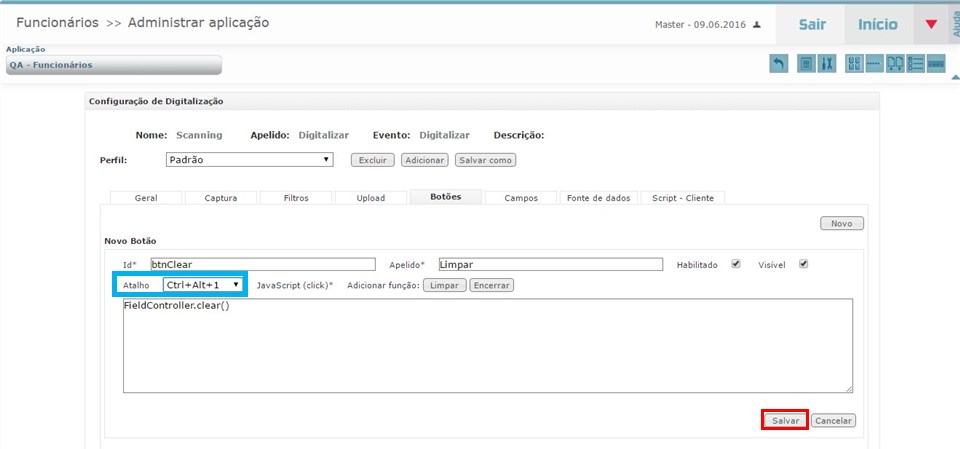This screenshot has height=449, width=960.
Task: Switch to the Upload tab
Action: coord(371,198)
